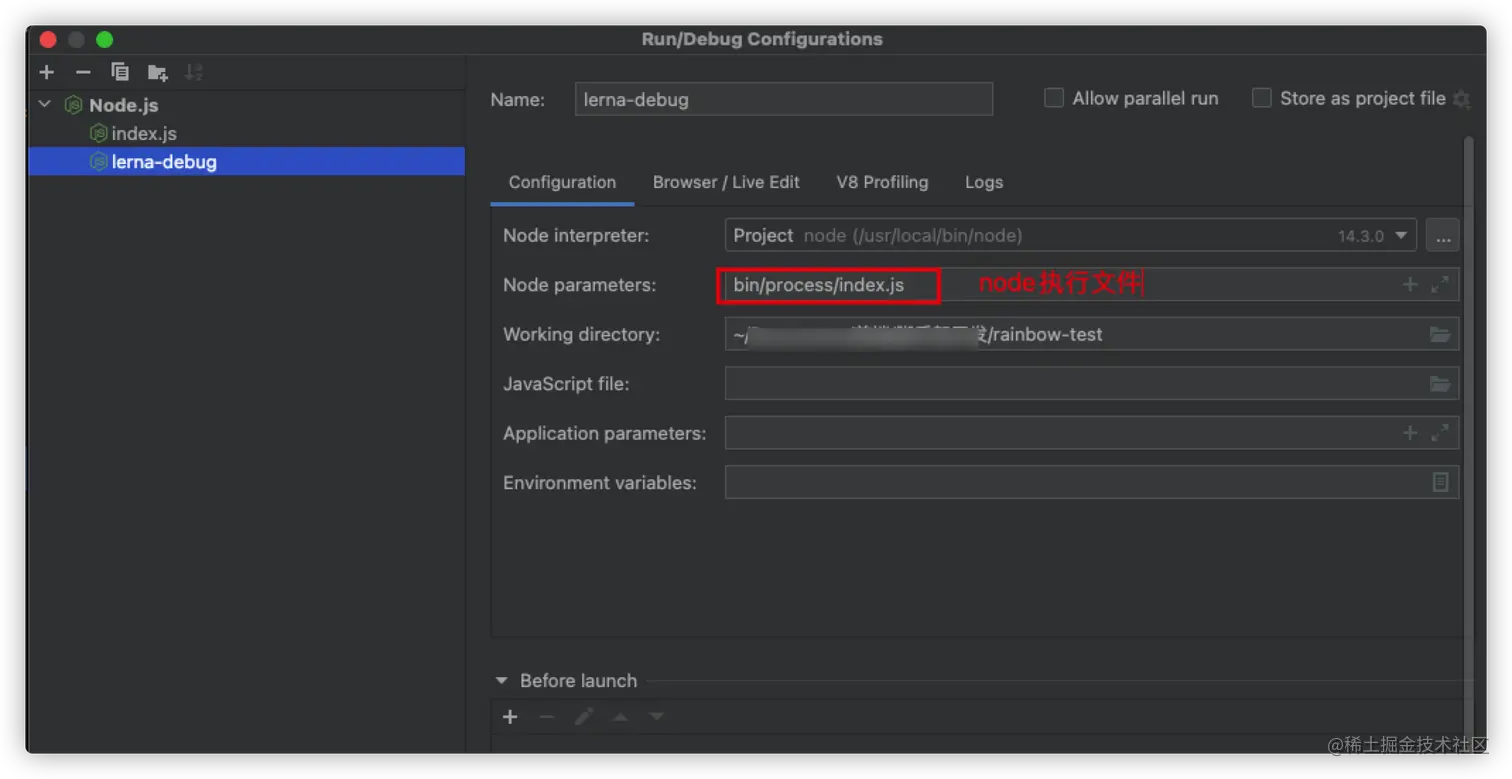Select the index.js configuration
Image resolution: width=1512 pixels, height=779 pixels.
tap(144, 133)
